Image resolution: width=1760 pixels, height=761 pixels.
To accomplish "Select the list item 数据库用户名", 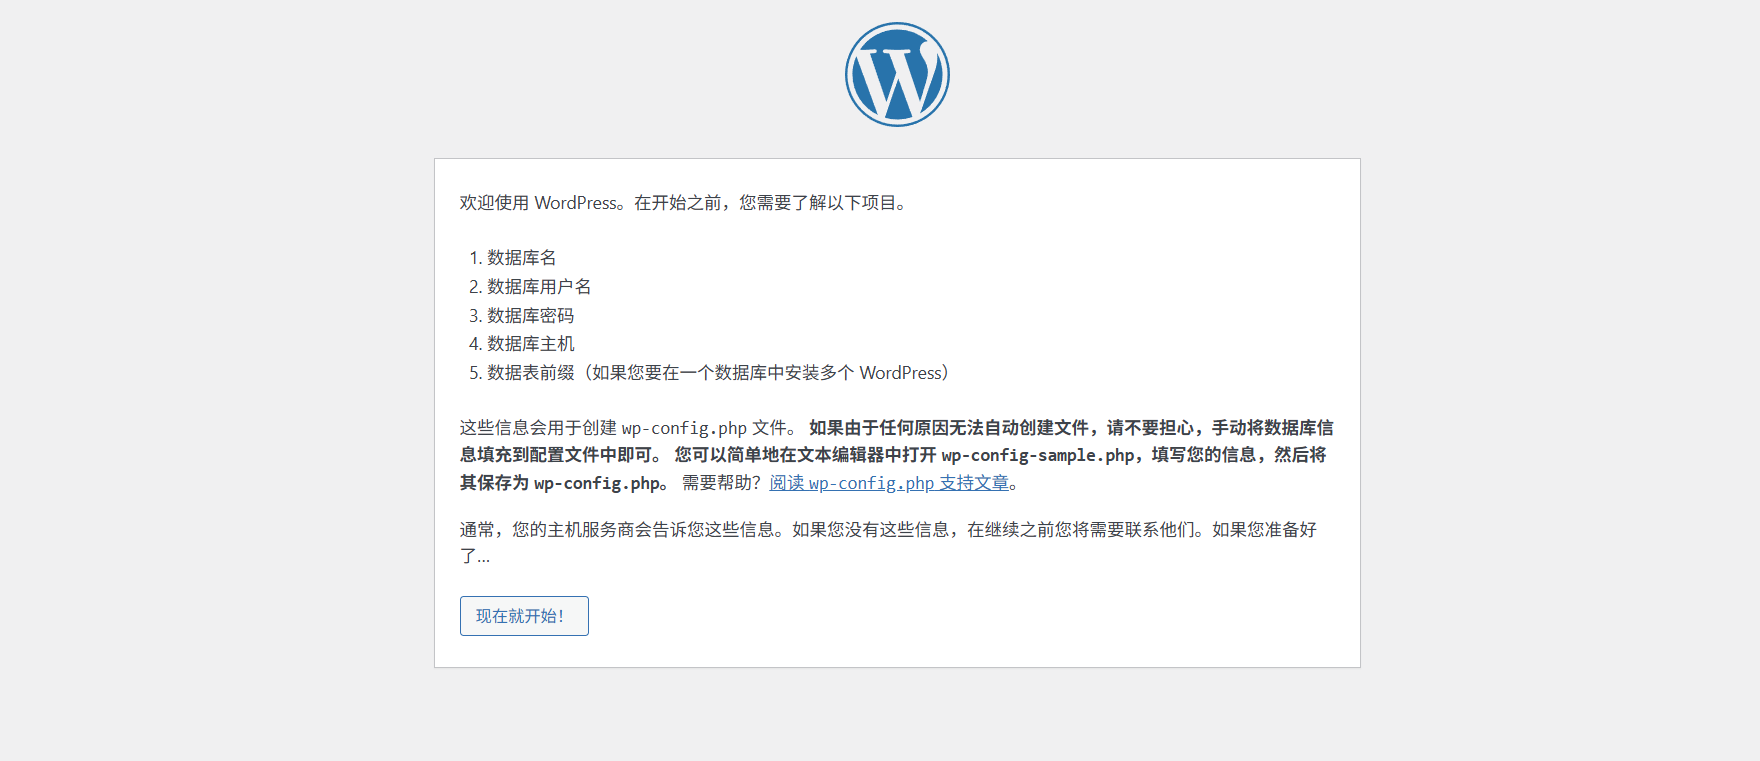I will coord(539,287).
